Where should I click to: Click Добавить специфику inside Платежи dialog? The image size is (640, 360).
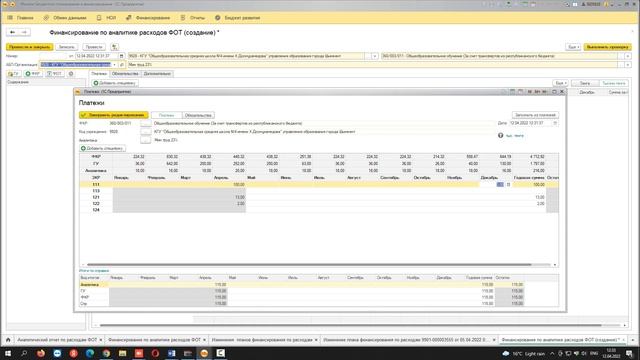click(x=102, y=148)
